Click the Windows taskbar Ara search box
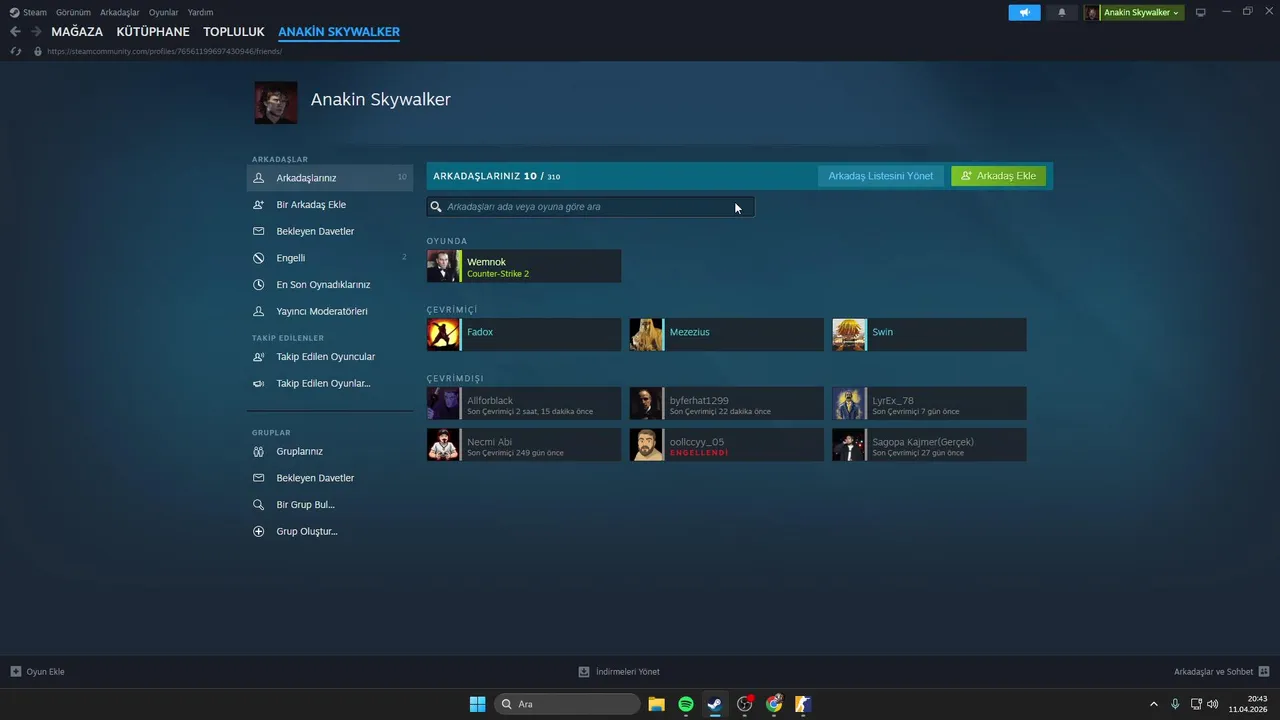Screen dimensions: 1280x720 pyautogui.click(x=568, y=704)
